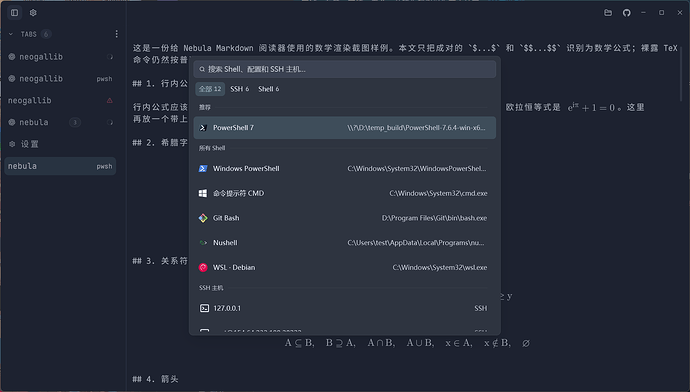This screenshot has height=392, width=690.
Task: Open Windows PowerShell shell
Action: pos(345,169)
